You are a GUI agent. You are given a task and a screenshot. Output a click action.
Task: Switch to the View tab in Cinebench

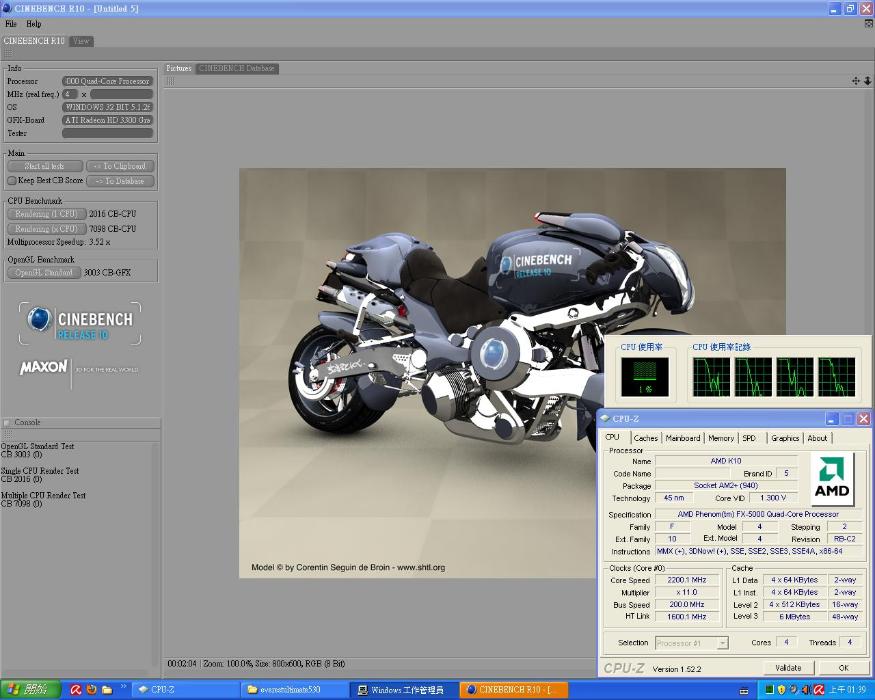pos(81,41)
